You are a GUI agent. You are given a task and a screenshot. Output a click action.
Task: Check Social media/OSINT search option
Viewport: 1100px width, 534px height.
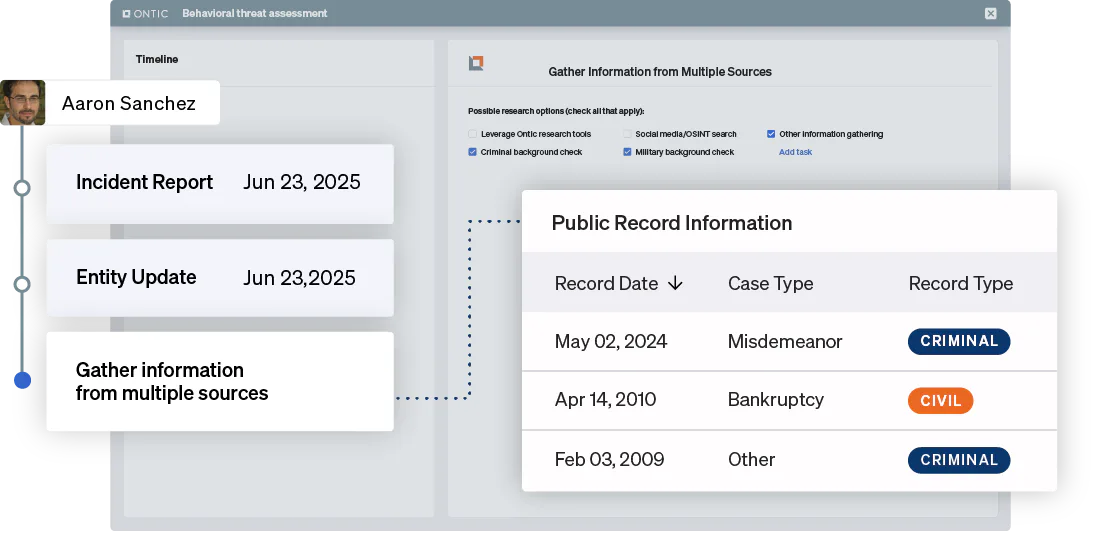coord(628,134)
